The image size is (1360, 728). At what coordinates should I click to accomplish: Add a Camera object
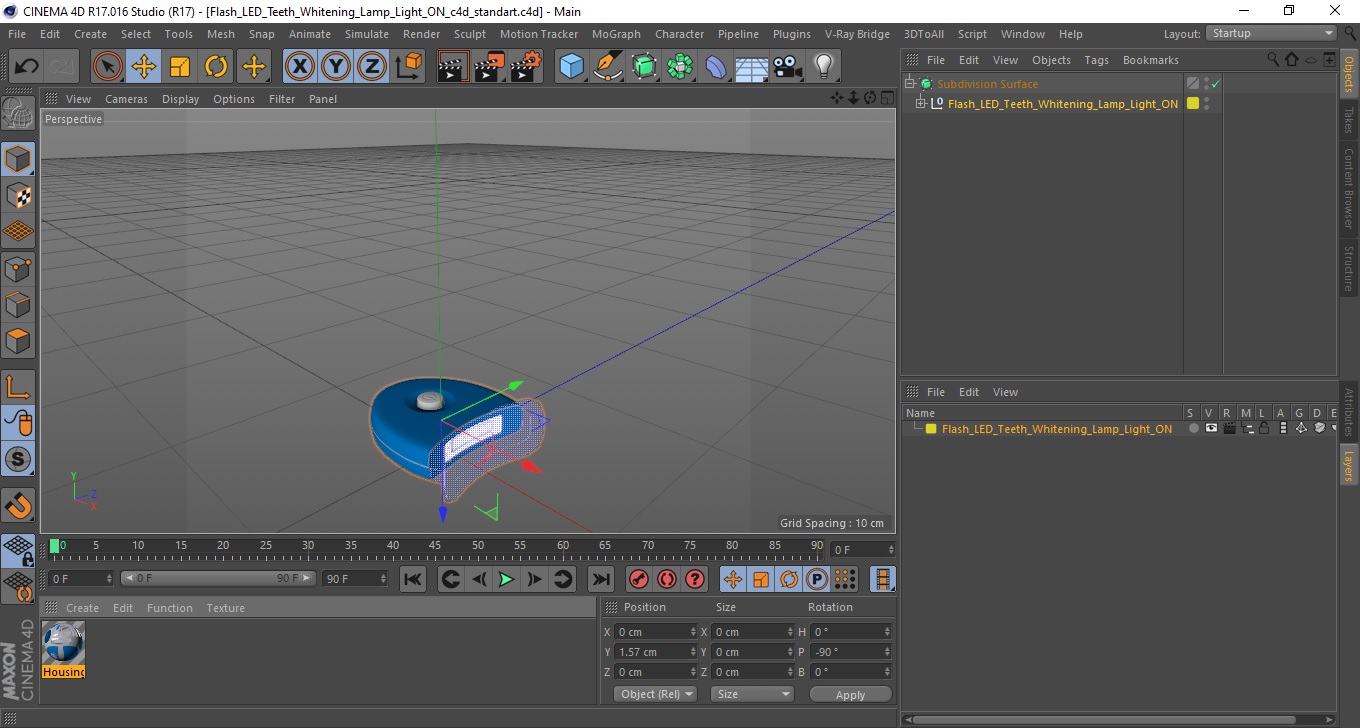788,67
